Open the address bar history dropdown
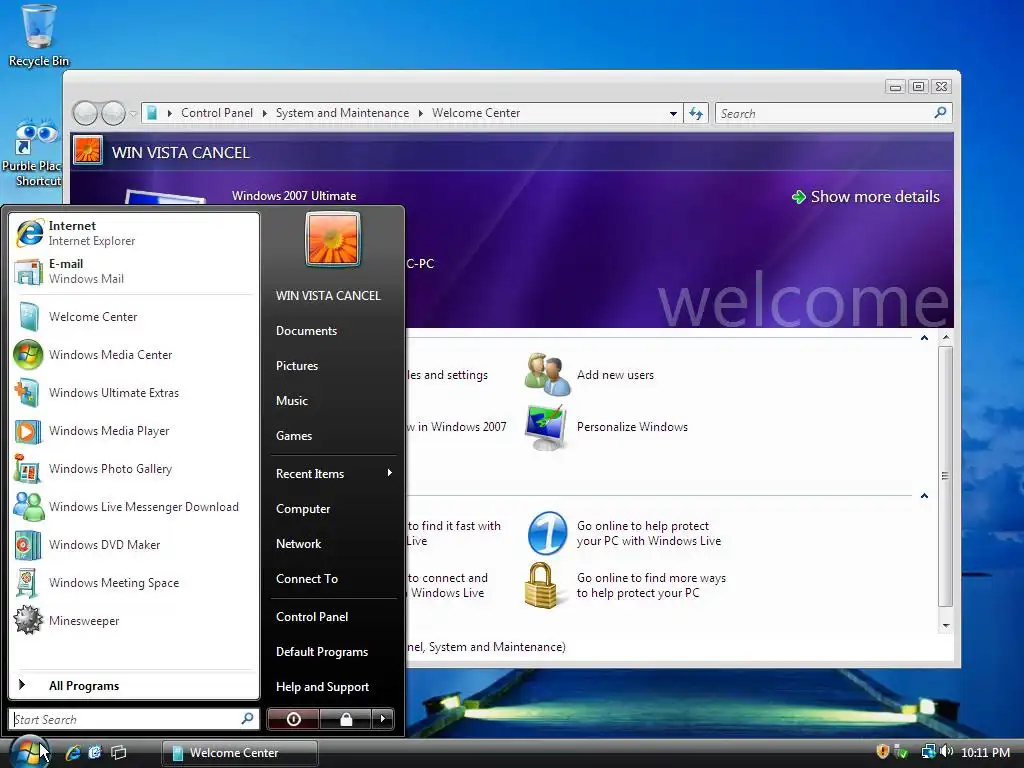 click(x=673, y=114)
